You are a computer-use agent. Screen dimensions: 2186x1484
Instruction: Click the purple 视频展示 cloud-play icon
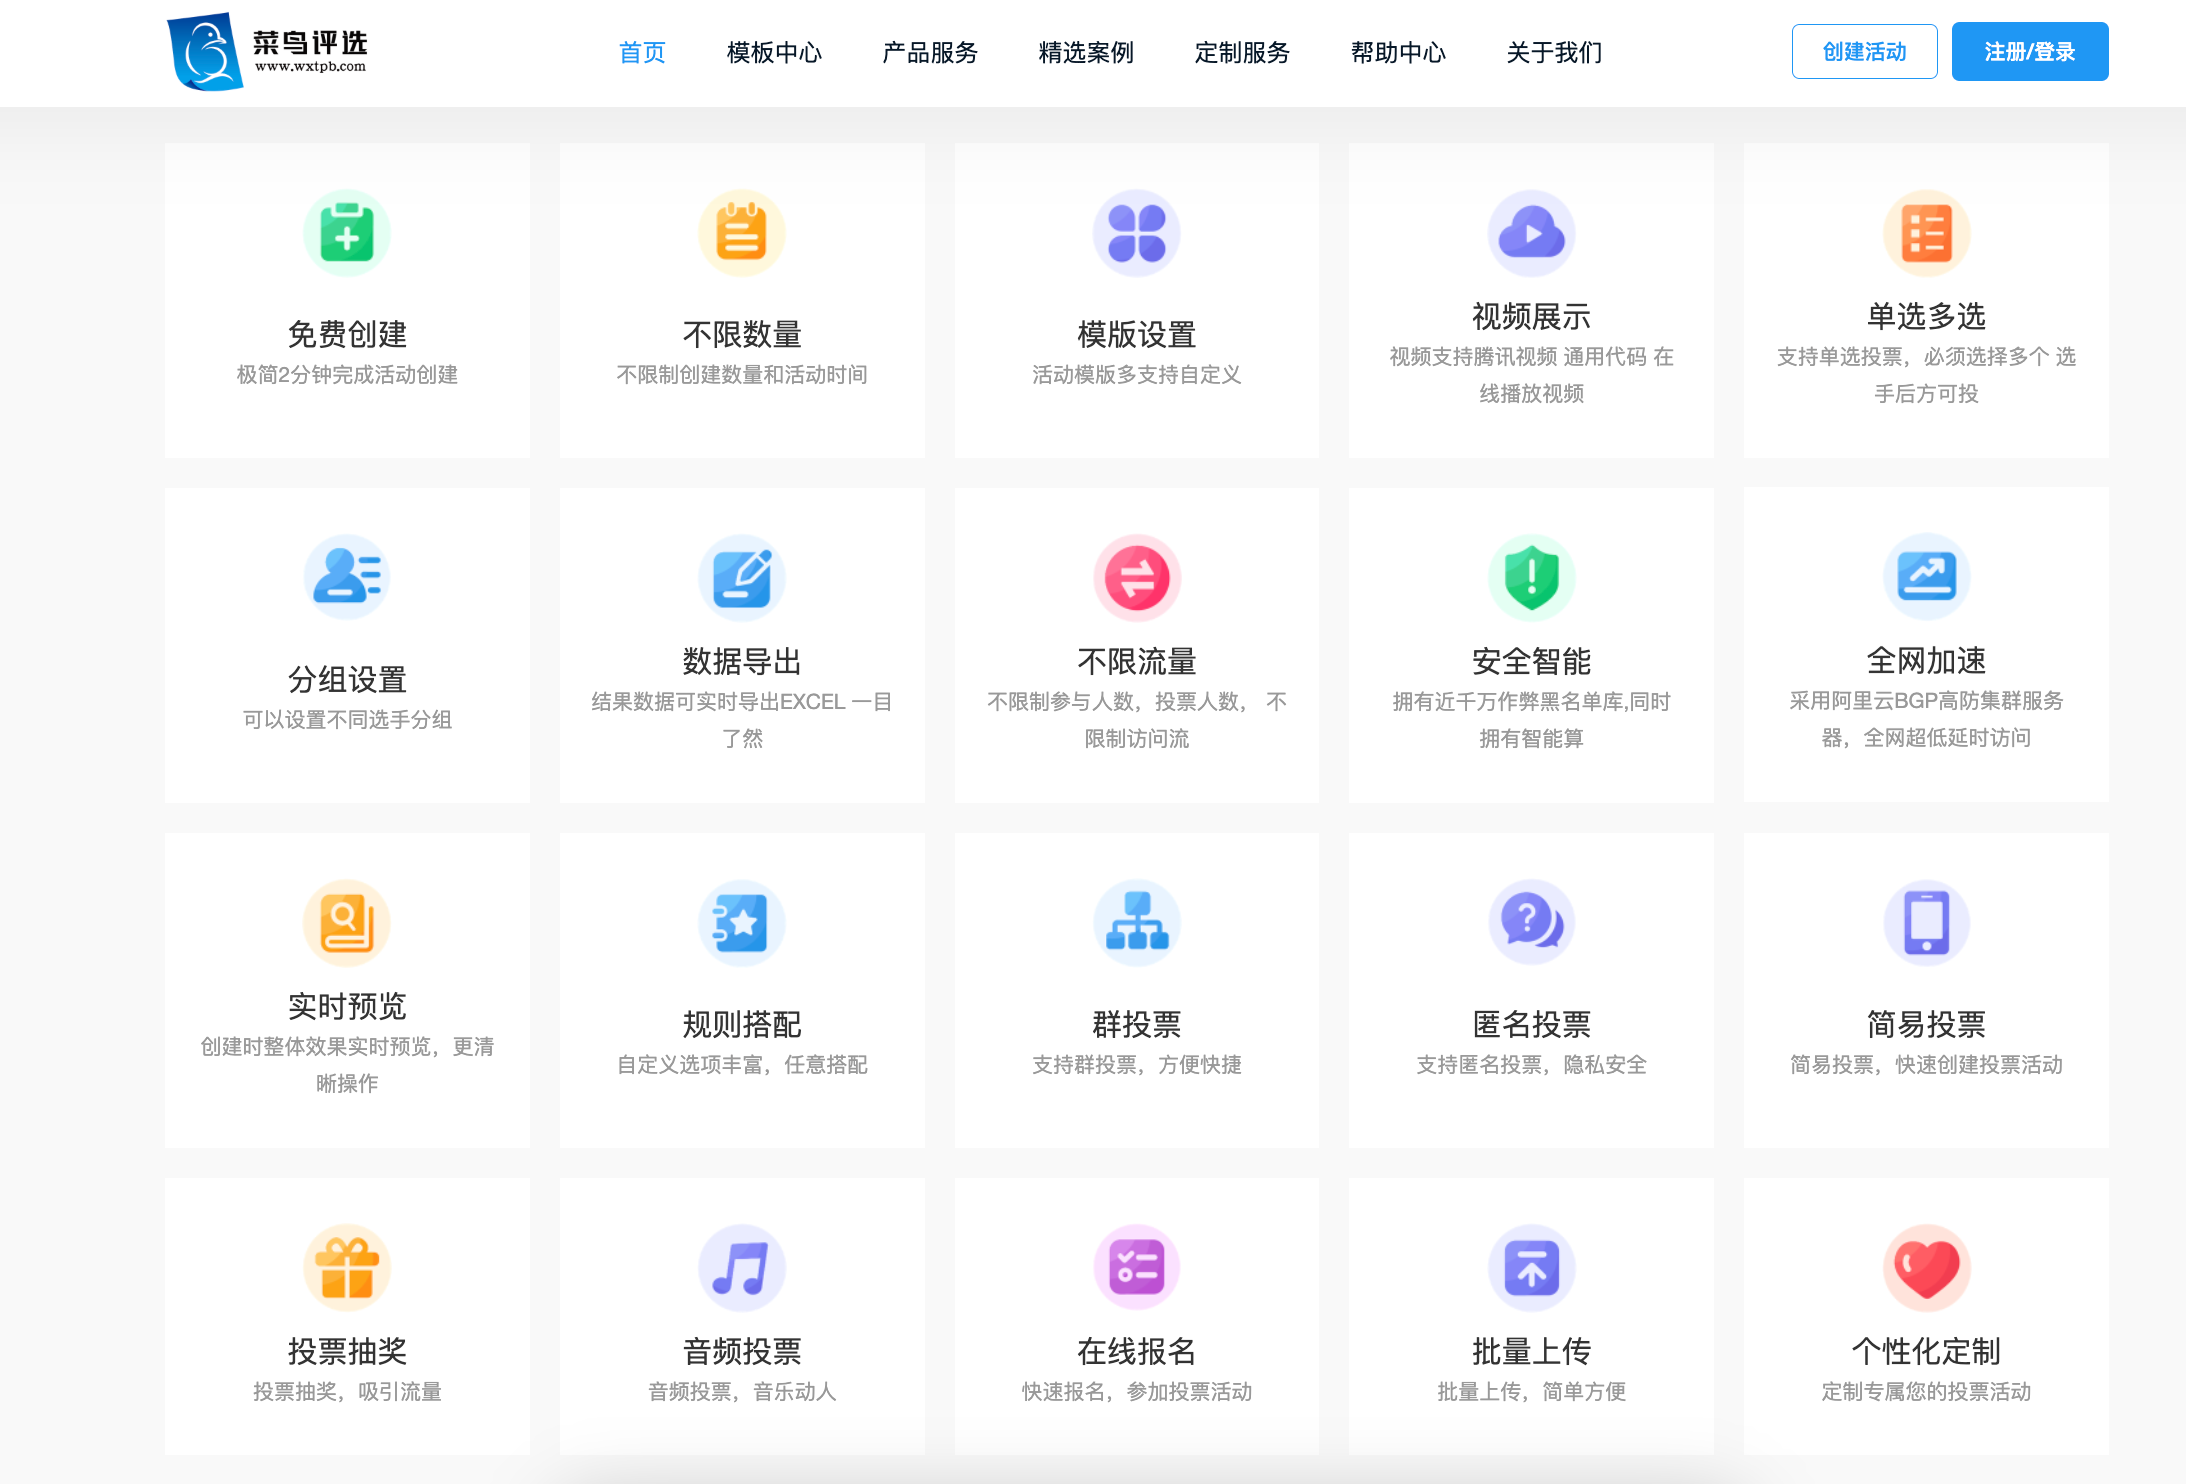(x=1531, y=233)
